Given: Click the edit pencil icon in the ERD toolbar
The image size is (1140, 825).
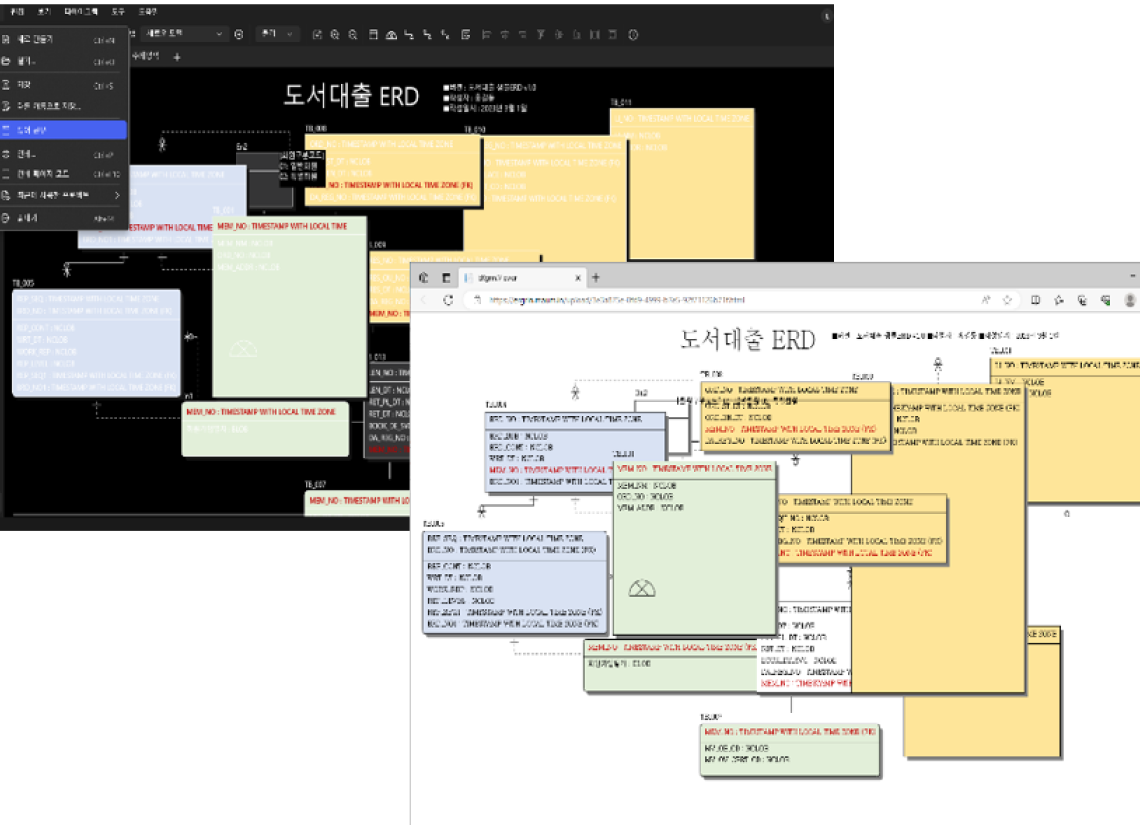Looking at the screenshot, I should pos(317,34).
